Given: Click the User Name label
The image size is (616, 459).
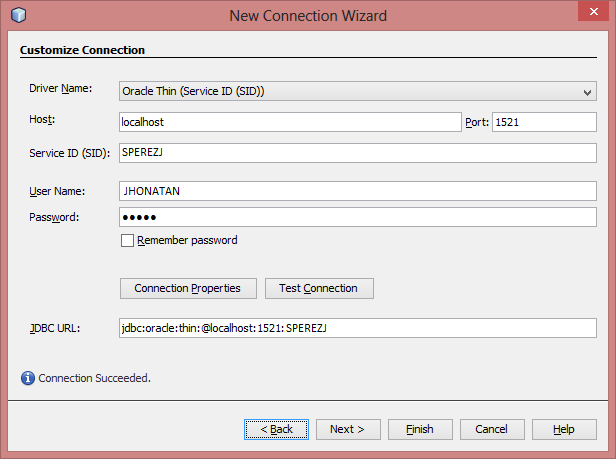Looking at the screenshot, I should point(57,191).
